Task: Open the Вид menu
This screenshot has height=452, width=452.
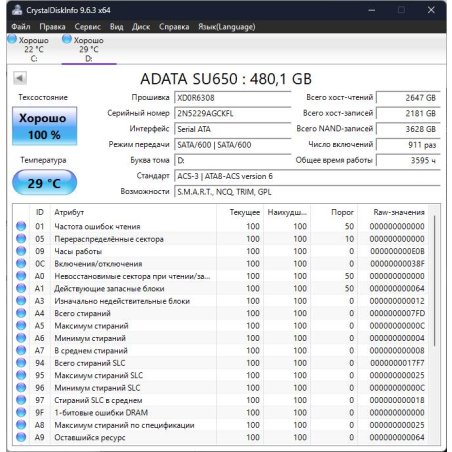Action: (117, 27)
